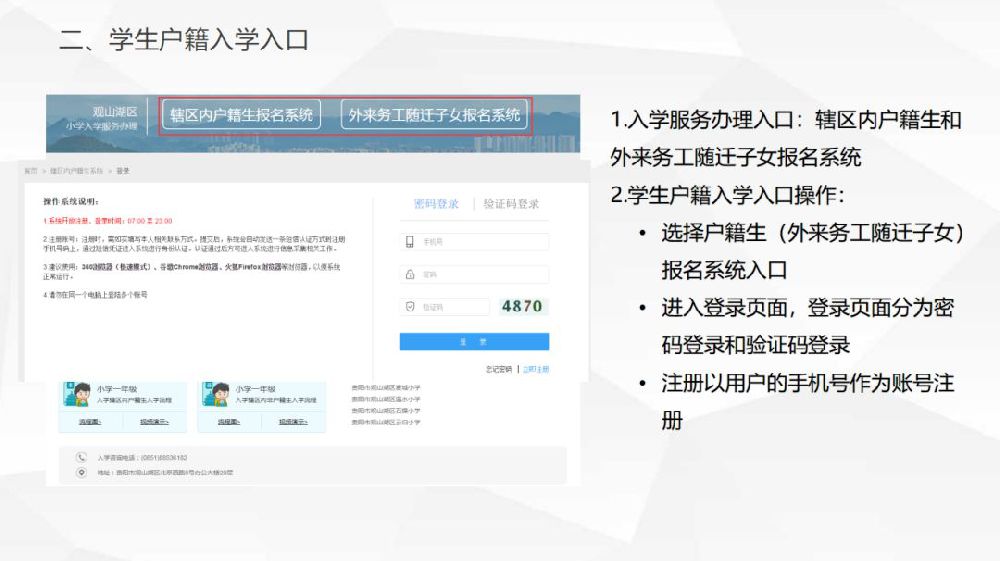The width and height of the screenshot is (1000, 561).
Task: Select the 入学咨询电话 number text
Action: (142, 458)
